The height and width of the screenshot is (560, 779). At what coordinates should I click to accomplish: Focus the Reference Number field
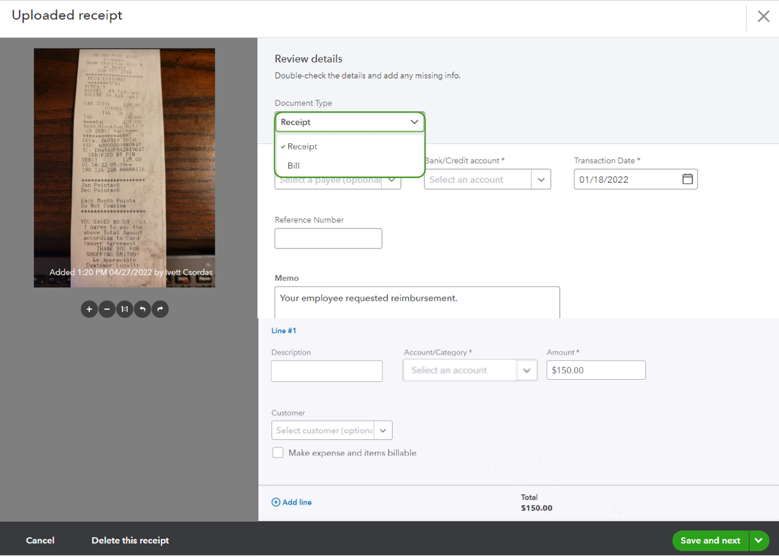(x=328, y=239)
